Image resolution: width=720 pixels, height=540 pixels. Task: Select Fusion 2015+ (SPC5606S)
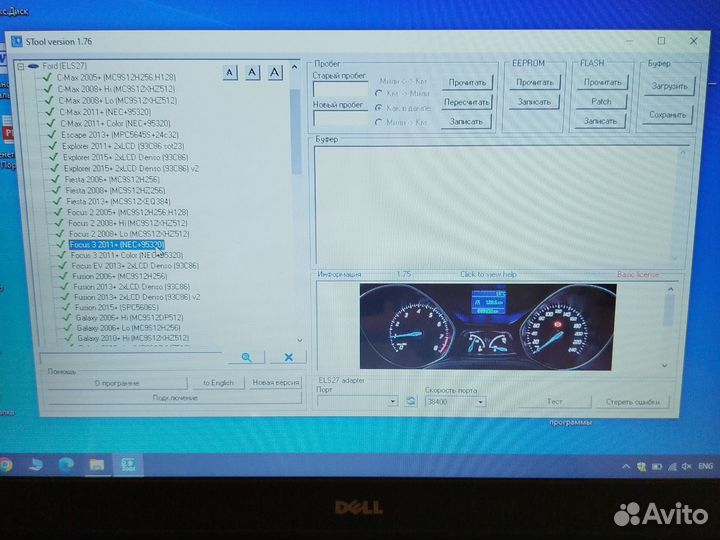tap(117, 307)
